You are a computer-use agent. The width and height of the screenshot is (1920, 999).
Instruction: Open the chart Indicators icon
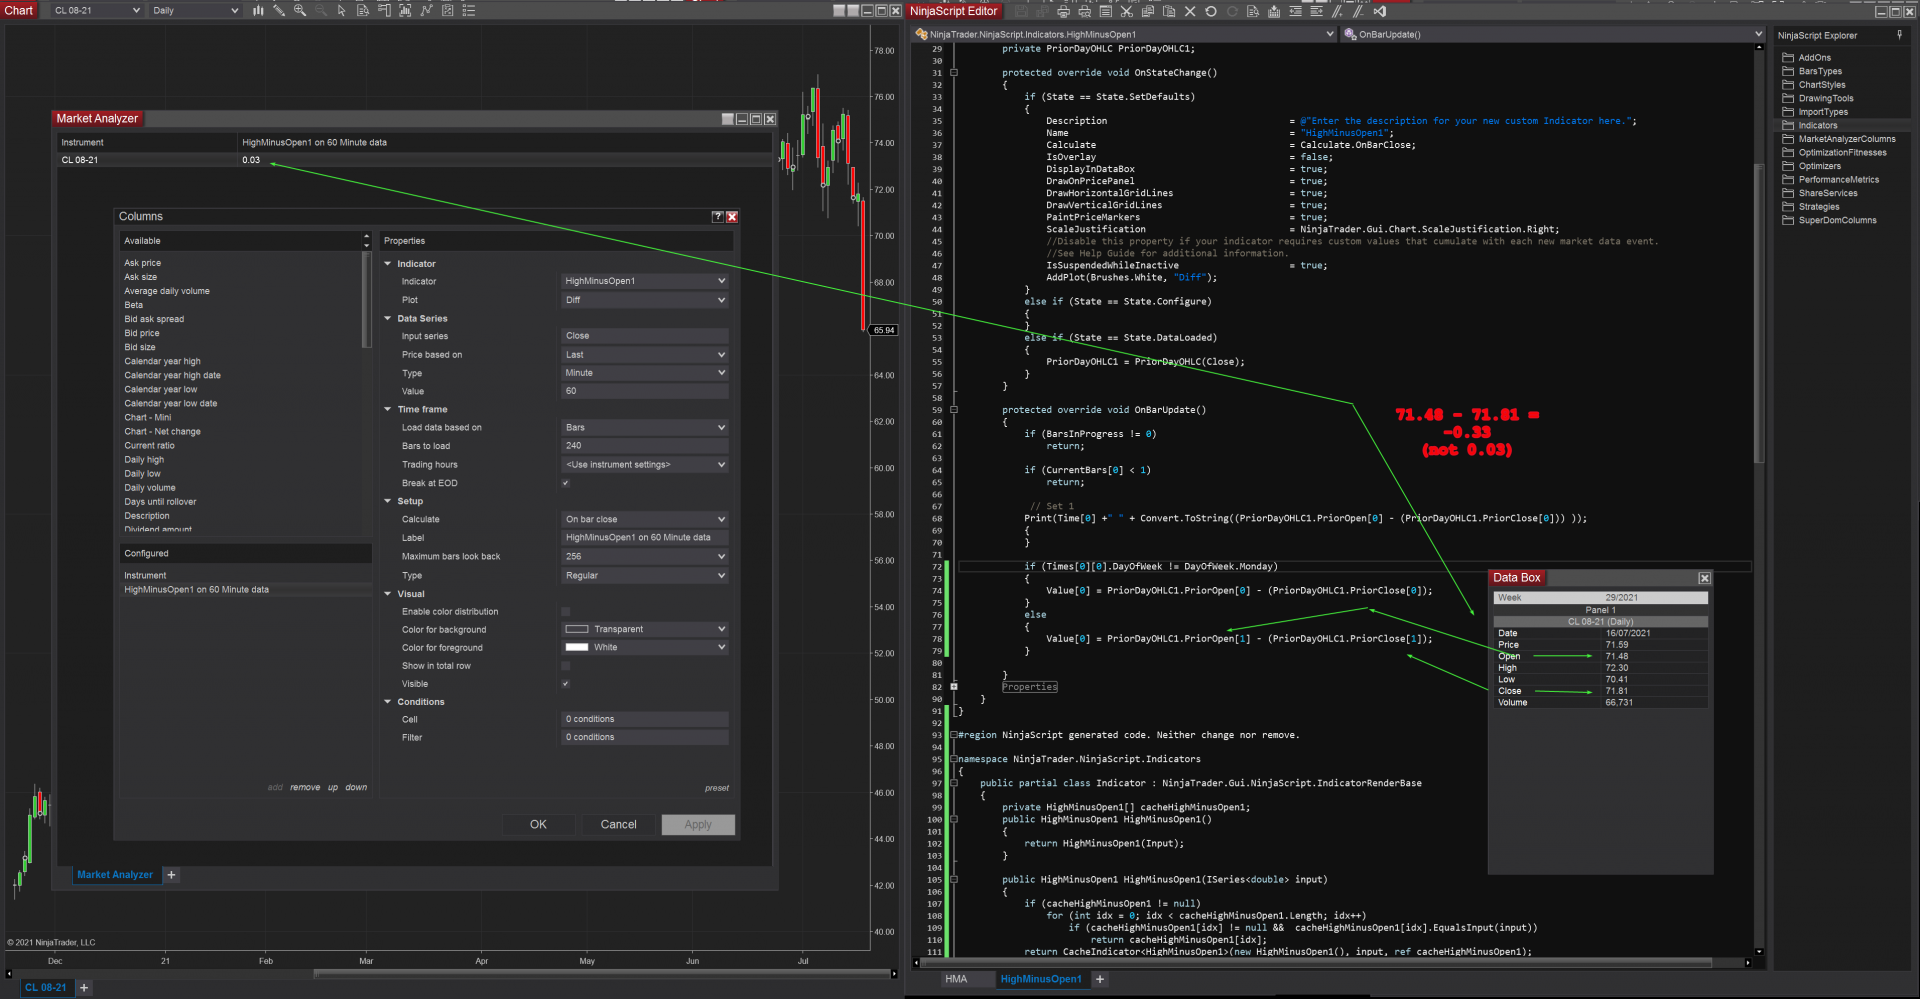tap(426, 11)
